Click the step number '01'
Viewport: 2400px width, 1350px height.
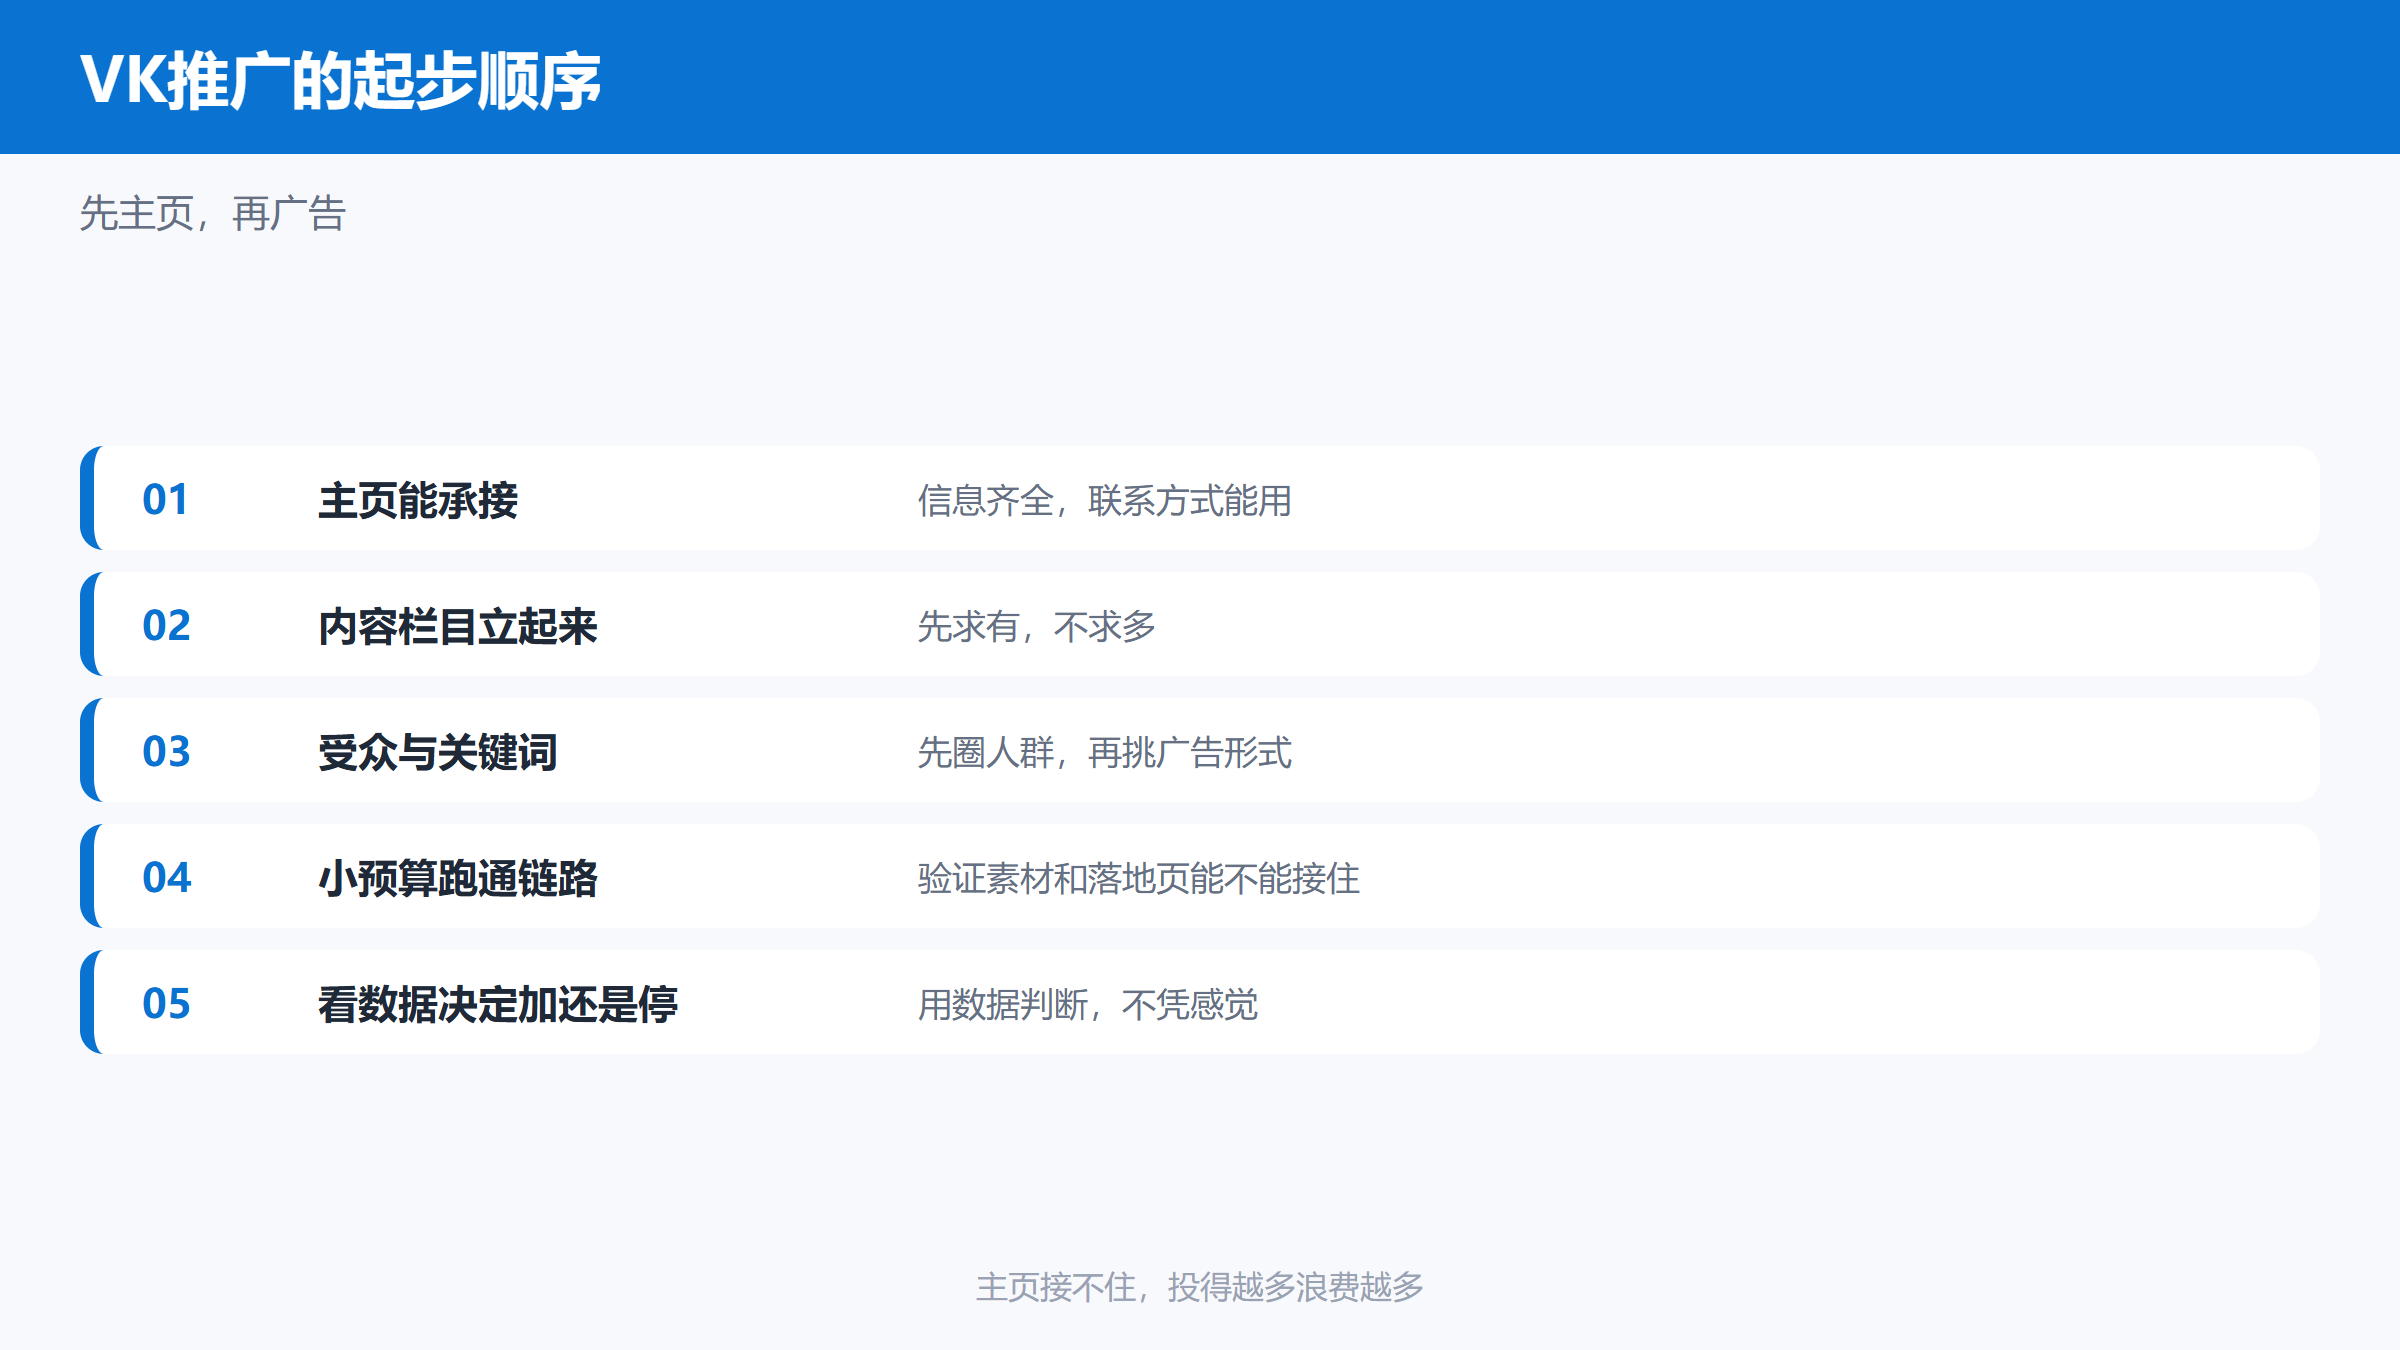point(166,499)
